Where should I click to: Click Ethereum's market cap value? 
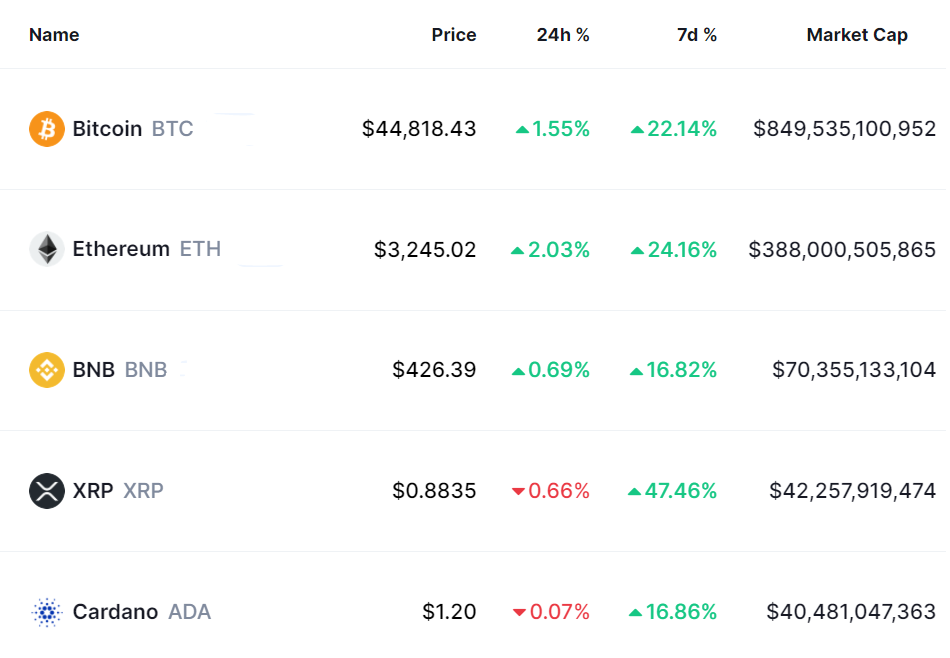point(842,249)
